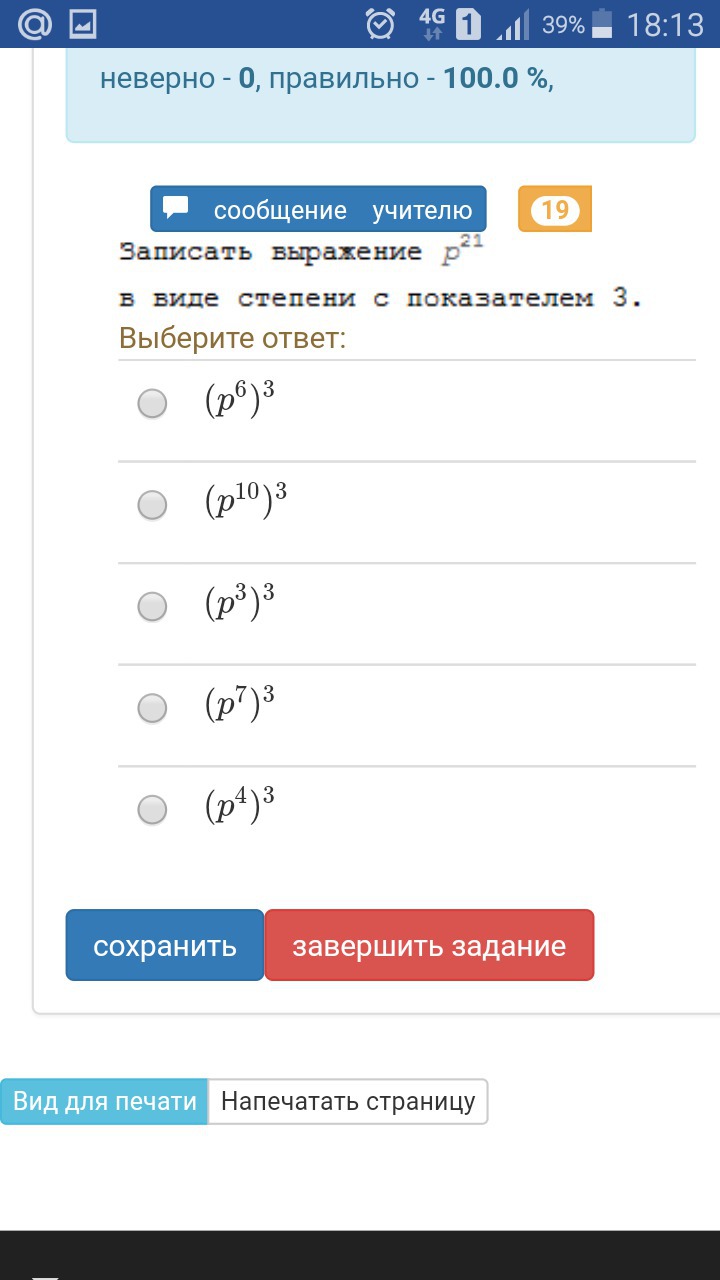Switch to Вид для печати view

[x=104, y=1102]
